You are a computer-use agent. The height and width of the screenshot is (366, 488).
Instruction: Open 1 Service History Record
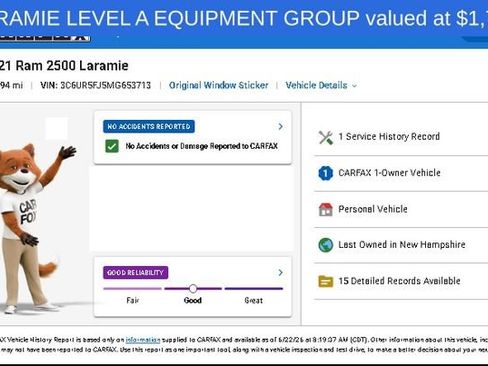click(389, 137)
